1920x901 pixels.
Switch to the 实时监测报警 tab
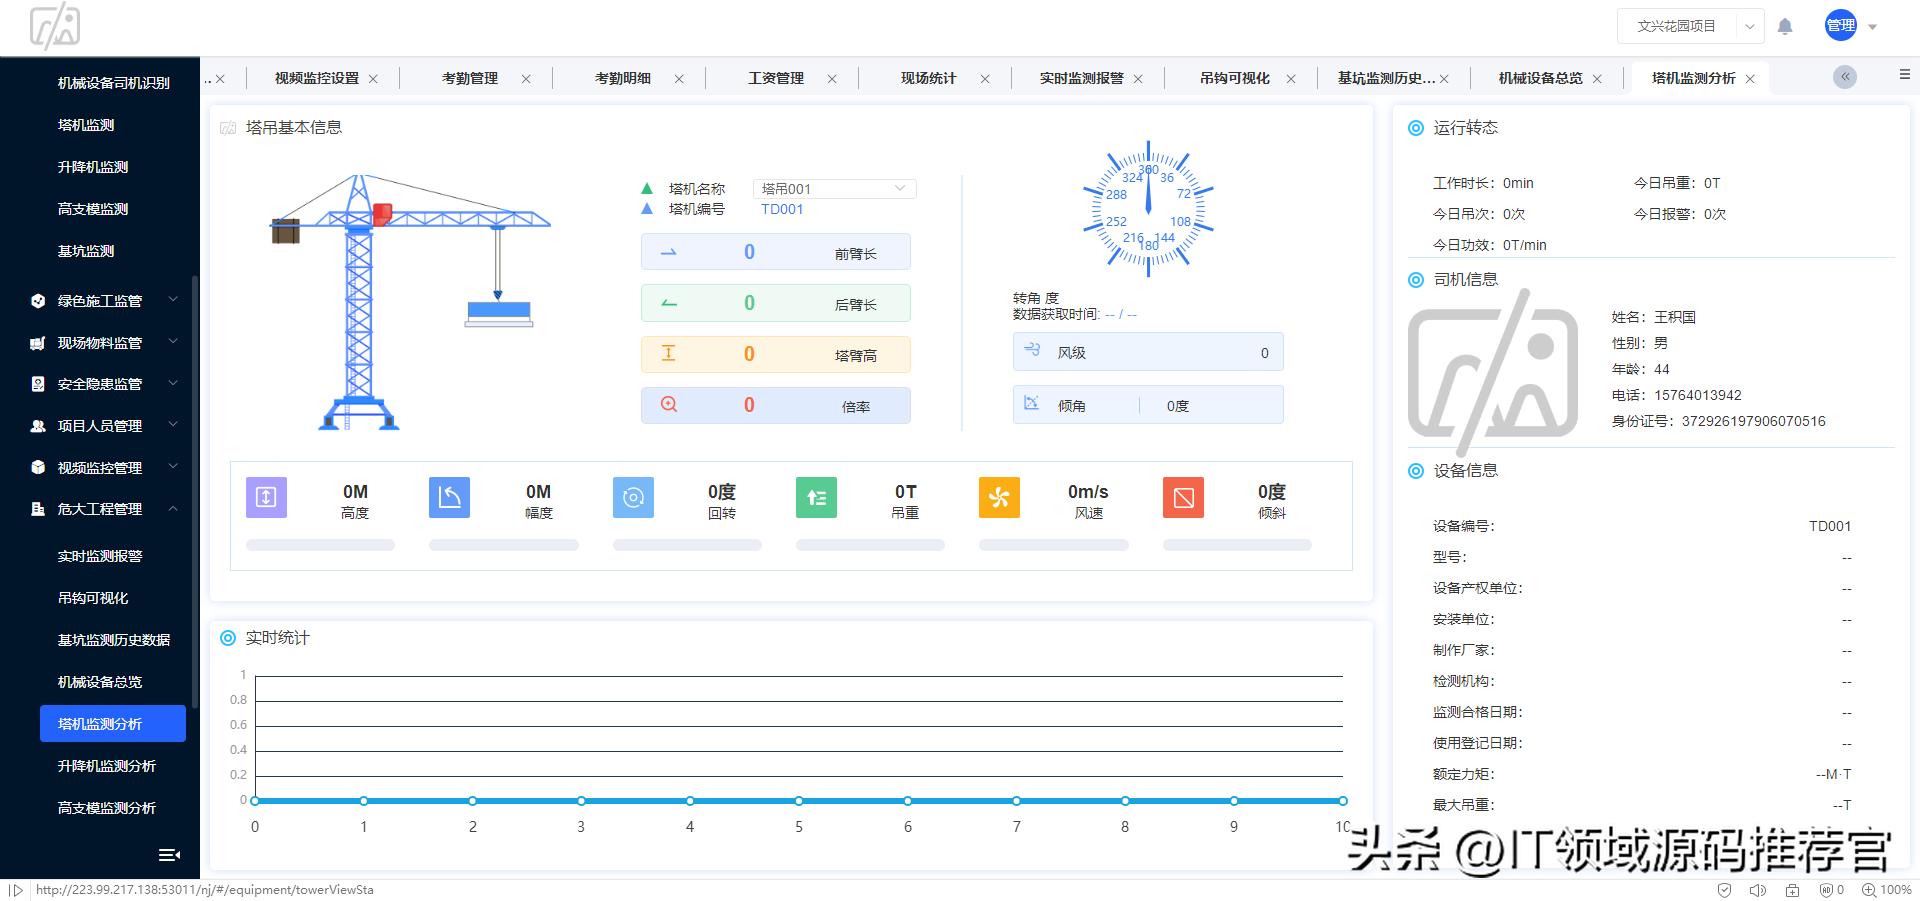(1082, 78)
